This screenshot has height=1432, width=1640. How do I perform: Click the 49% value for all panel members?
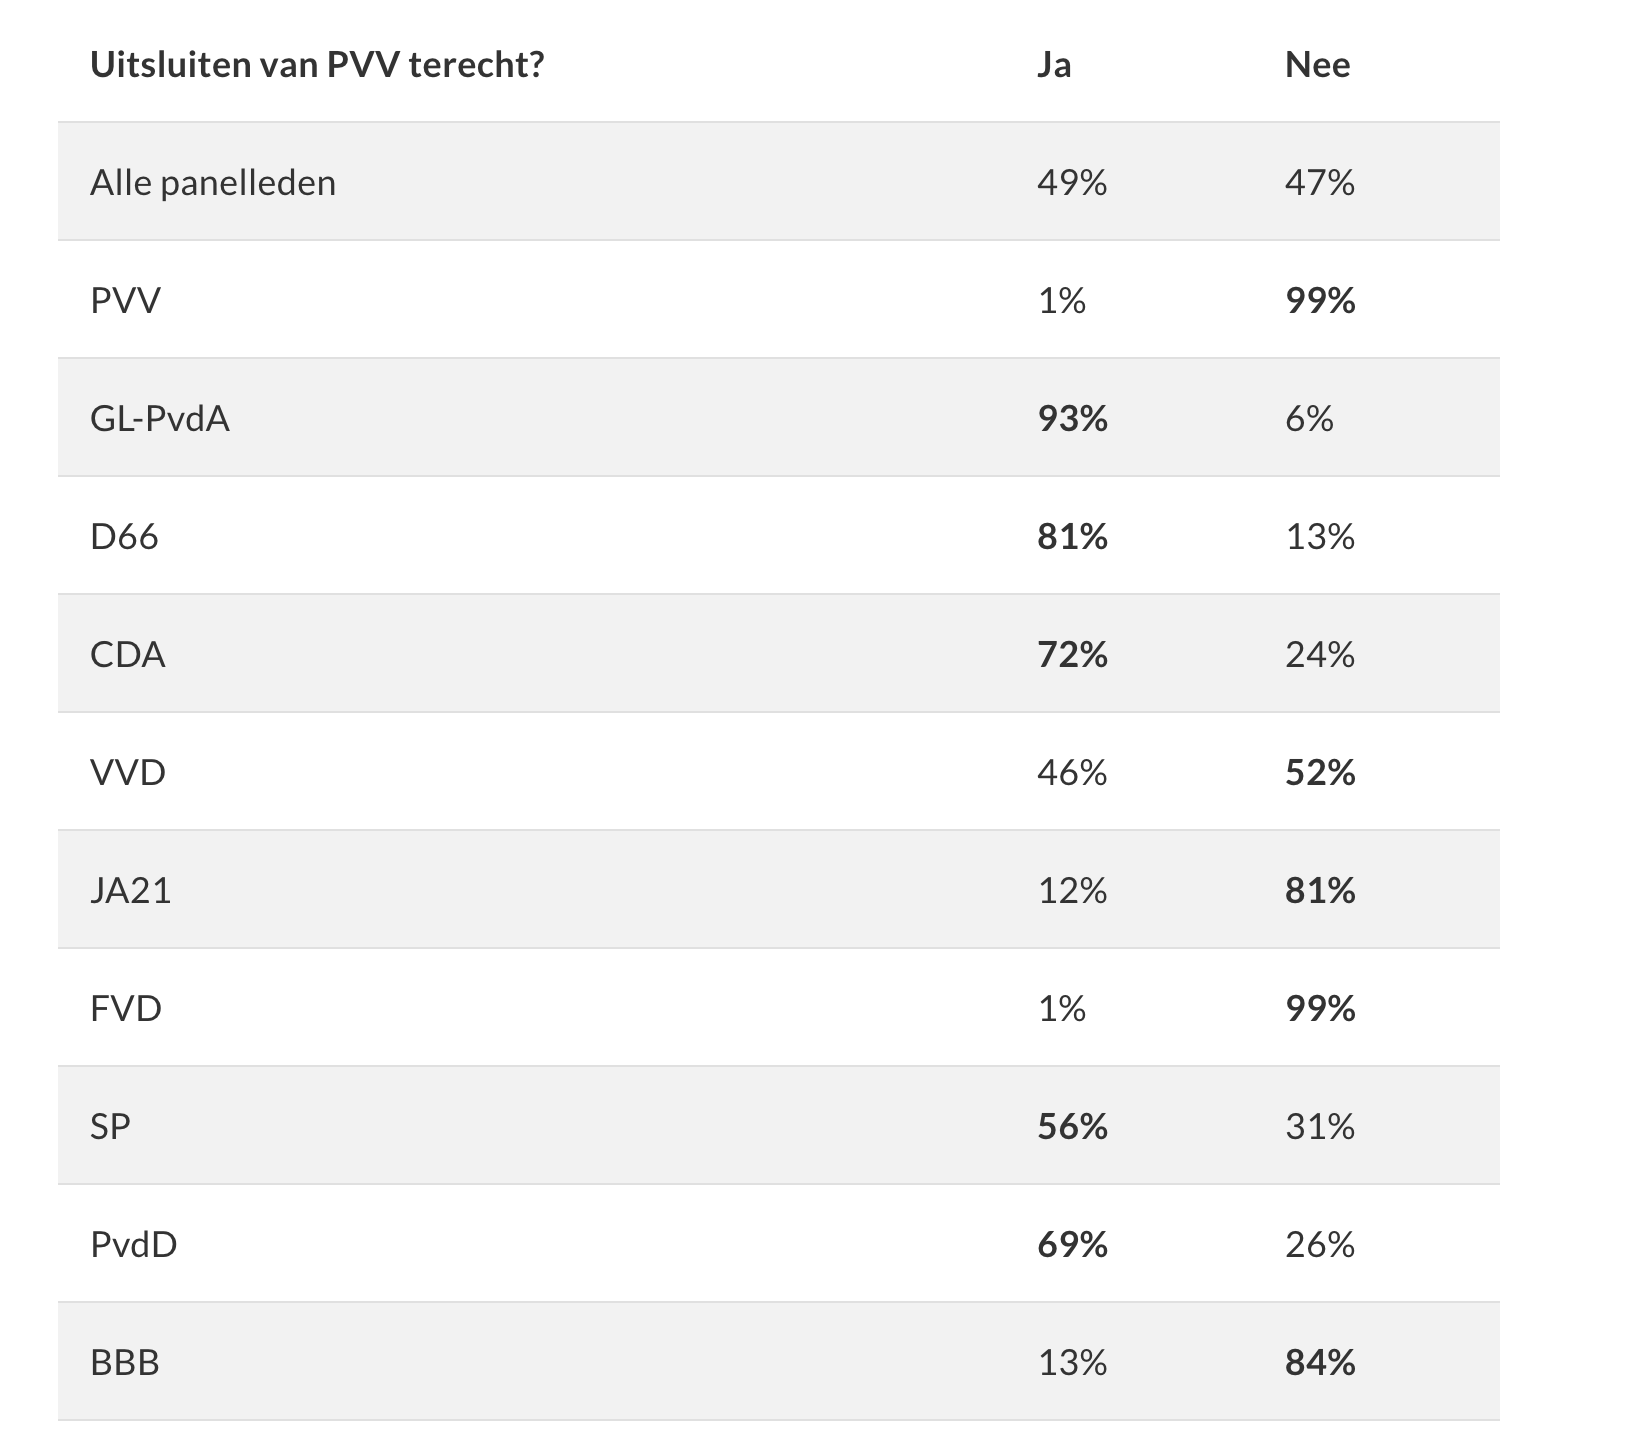point(1072,183)
